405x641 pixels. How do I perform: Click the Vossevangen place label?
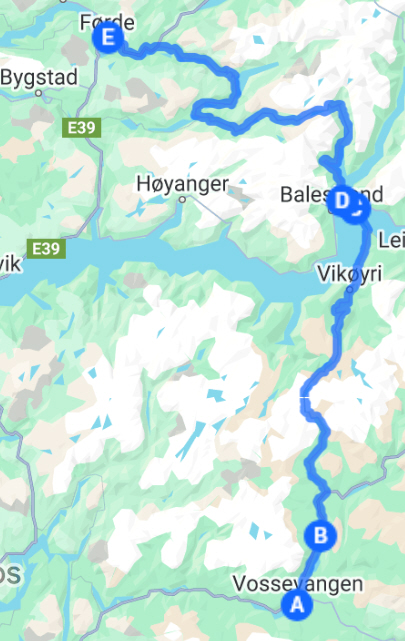tap(298, 584)
